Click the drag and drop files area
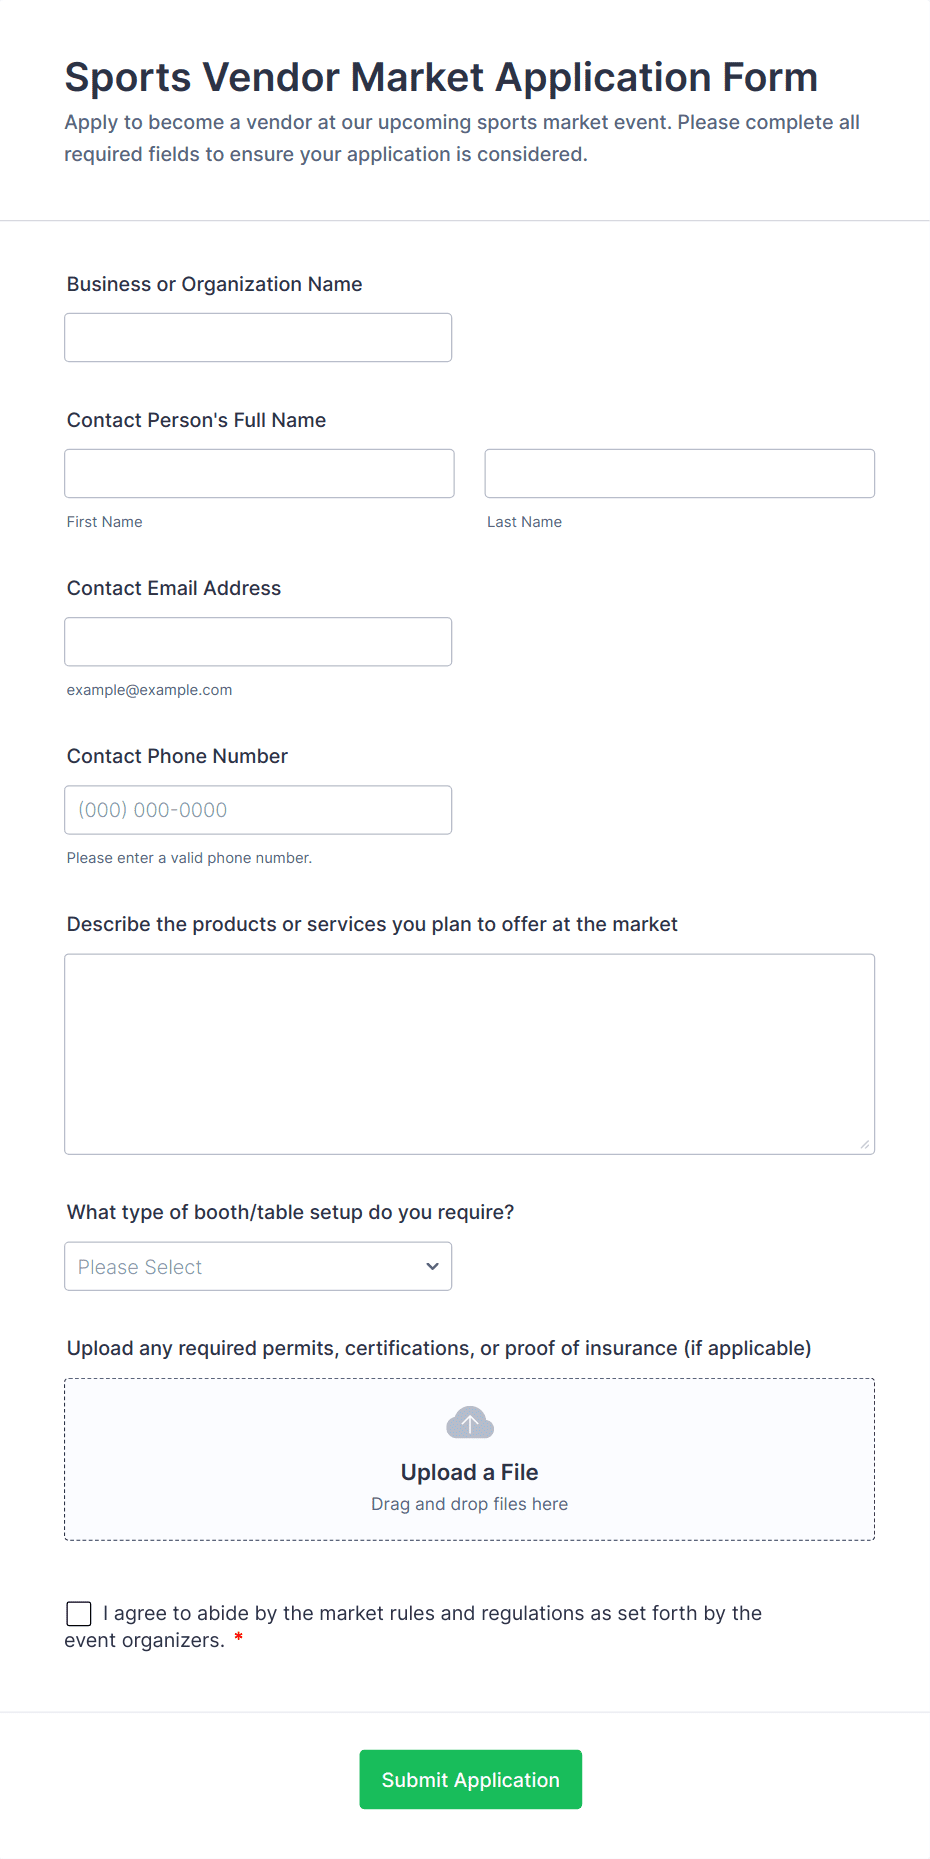This screenshot has width=930, height=1859. click(x=469, y=1504)
